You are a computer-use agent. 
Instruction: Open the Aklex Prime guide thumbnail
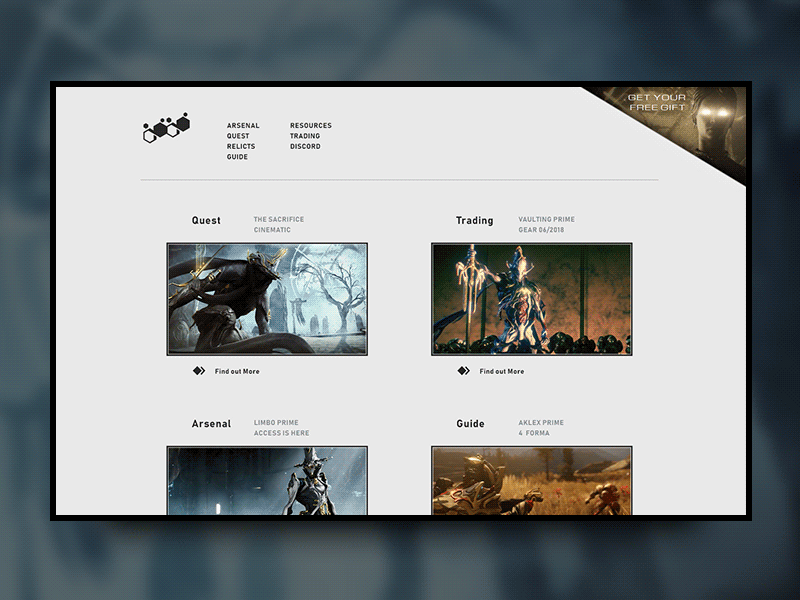click(532, 481)
